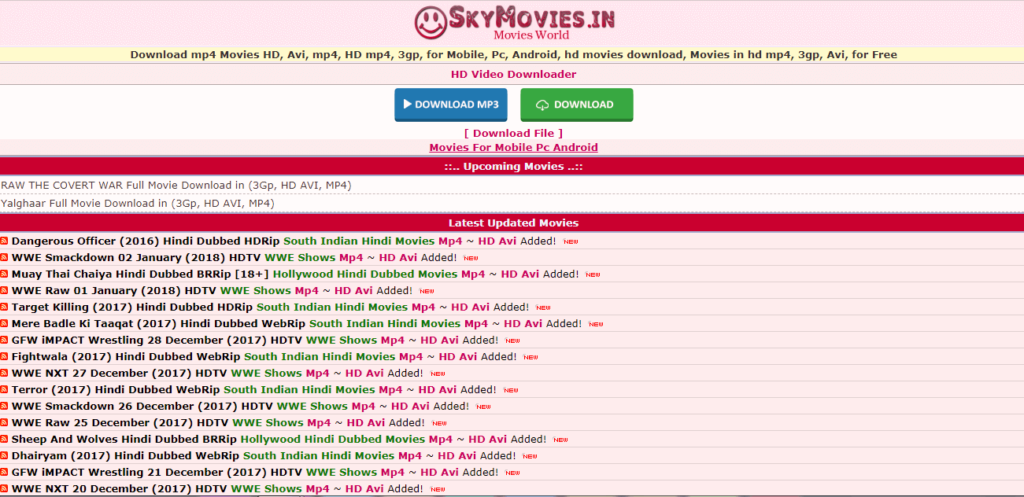Click South Indian Hindi Movies on Dangerous Officer row
1024x497 pixels.
[359, 241]
